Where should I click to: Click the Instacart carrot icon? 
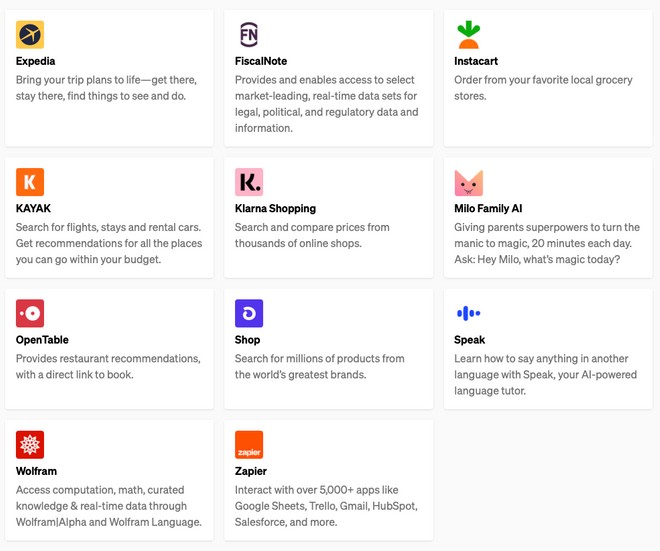click(x=468, y=34)
